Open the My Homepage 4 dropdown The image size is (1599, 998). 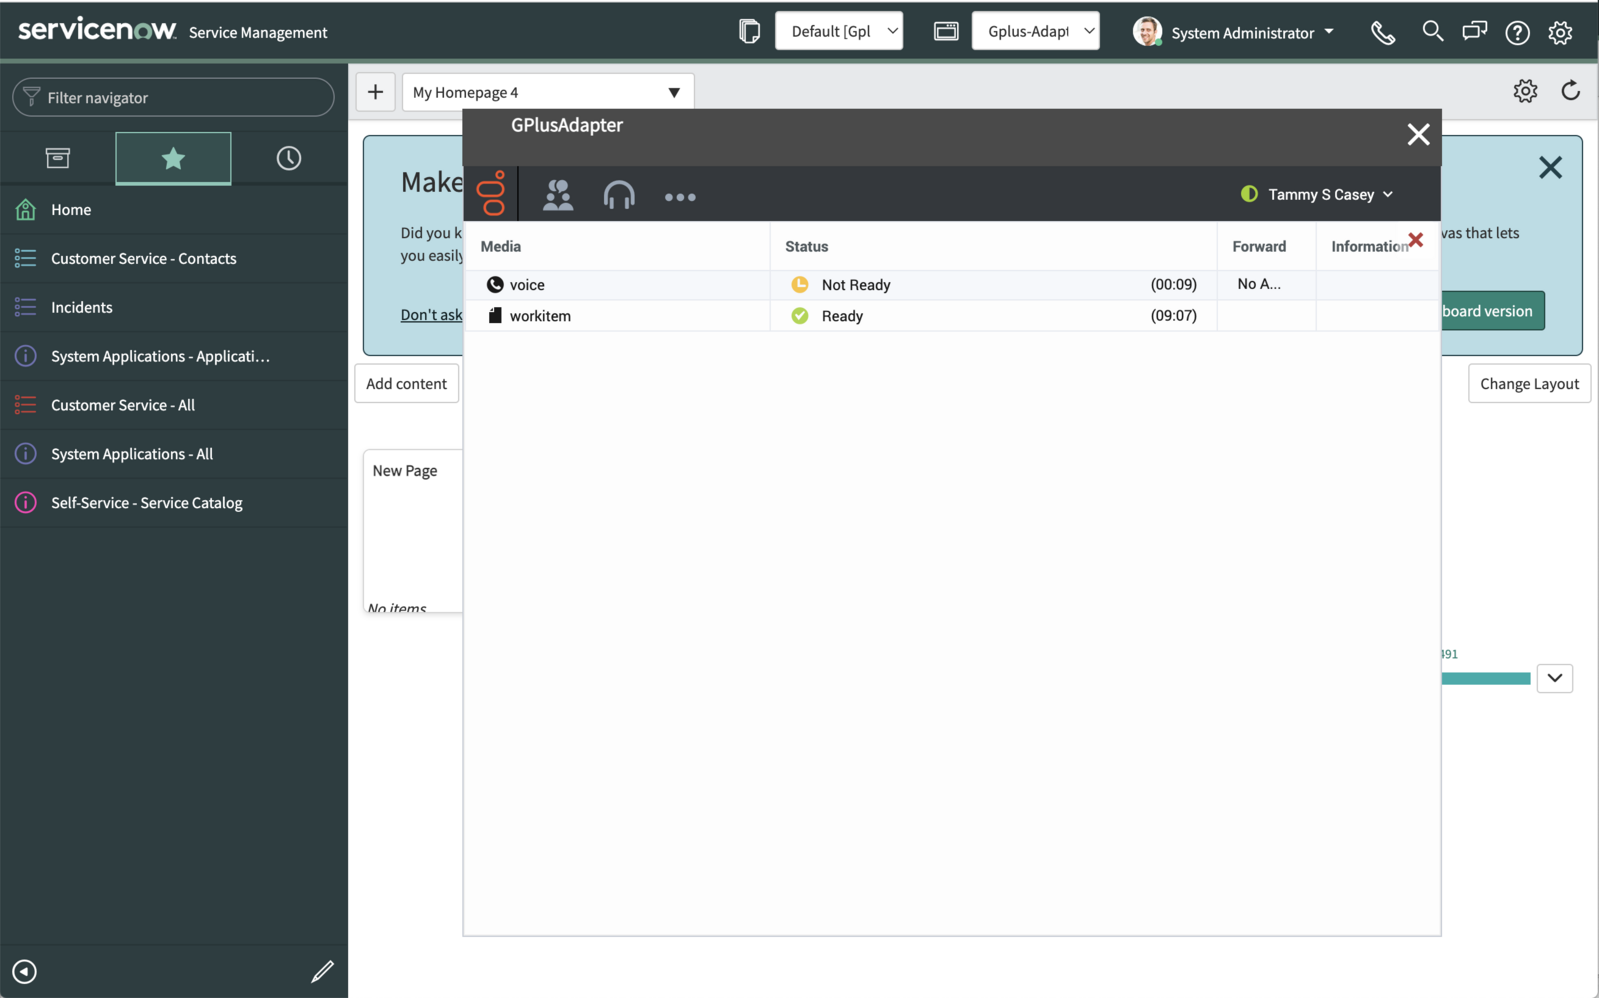547,92
